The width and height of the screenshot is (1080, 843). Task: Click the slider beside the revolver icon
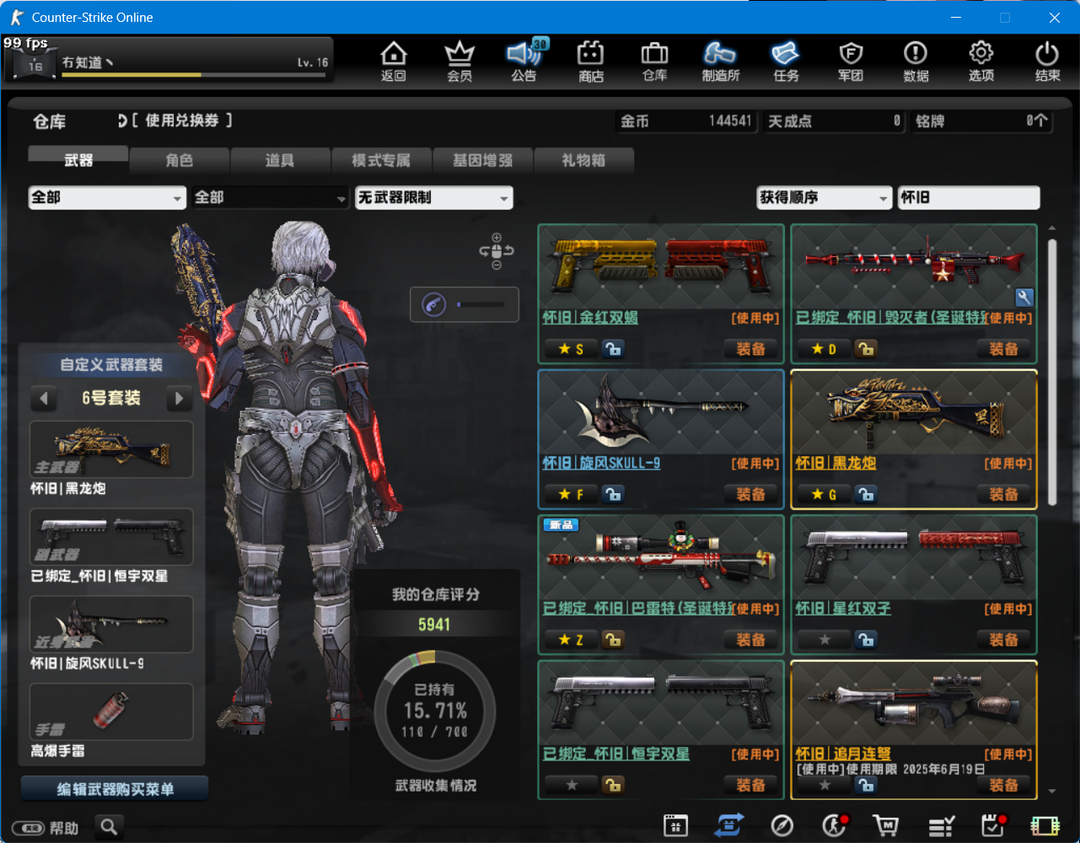click(x=481, y=304)
